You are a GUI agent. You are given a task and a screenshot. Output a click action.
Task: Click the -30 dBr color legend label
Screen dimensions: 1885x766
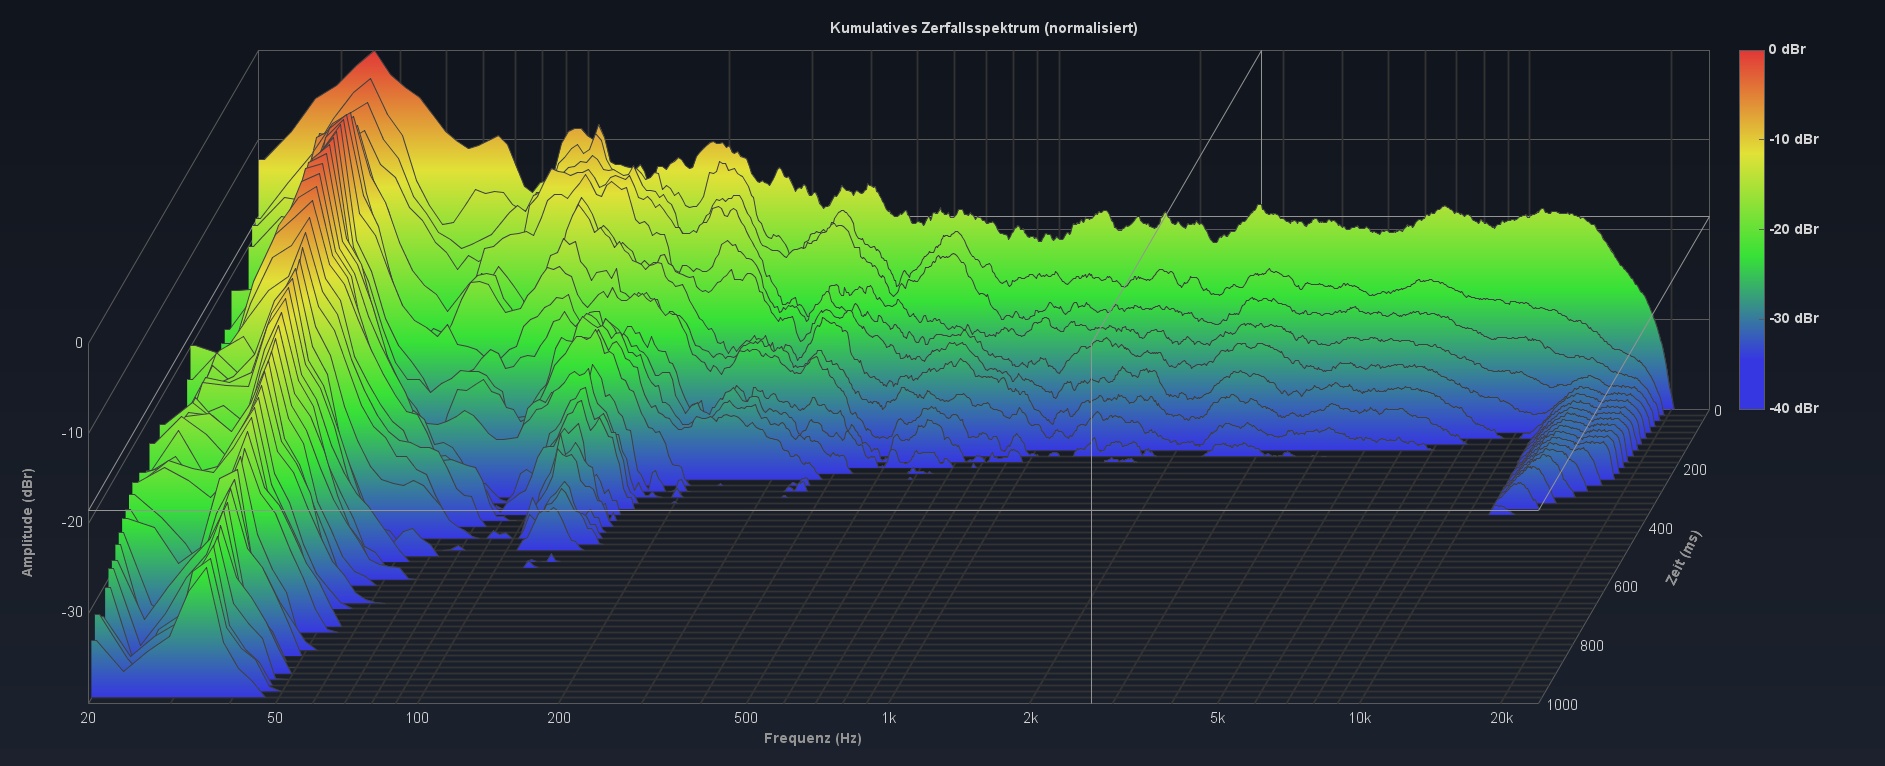point(1793,318)
